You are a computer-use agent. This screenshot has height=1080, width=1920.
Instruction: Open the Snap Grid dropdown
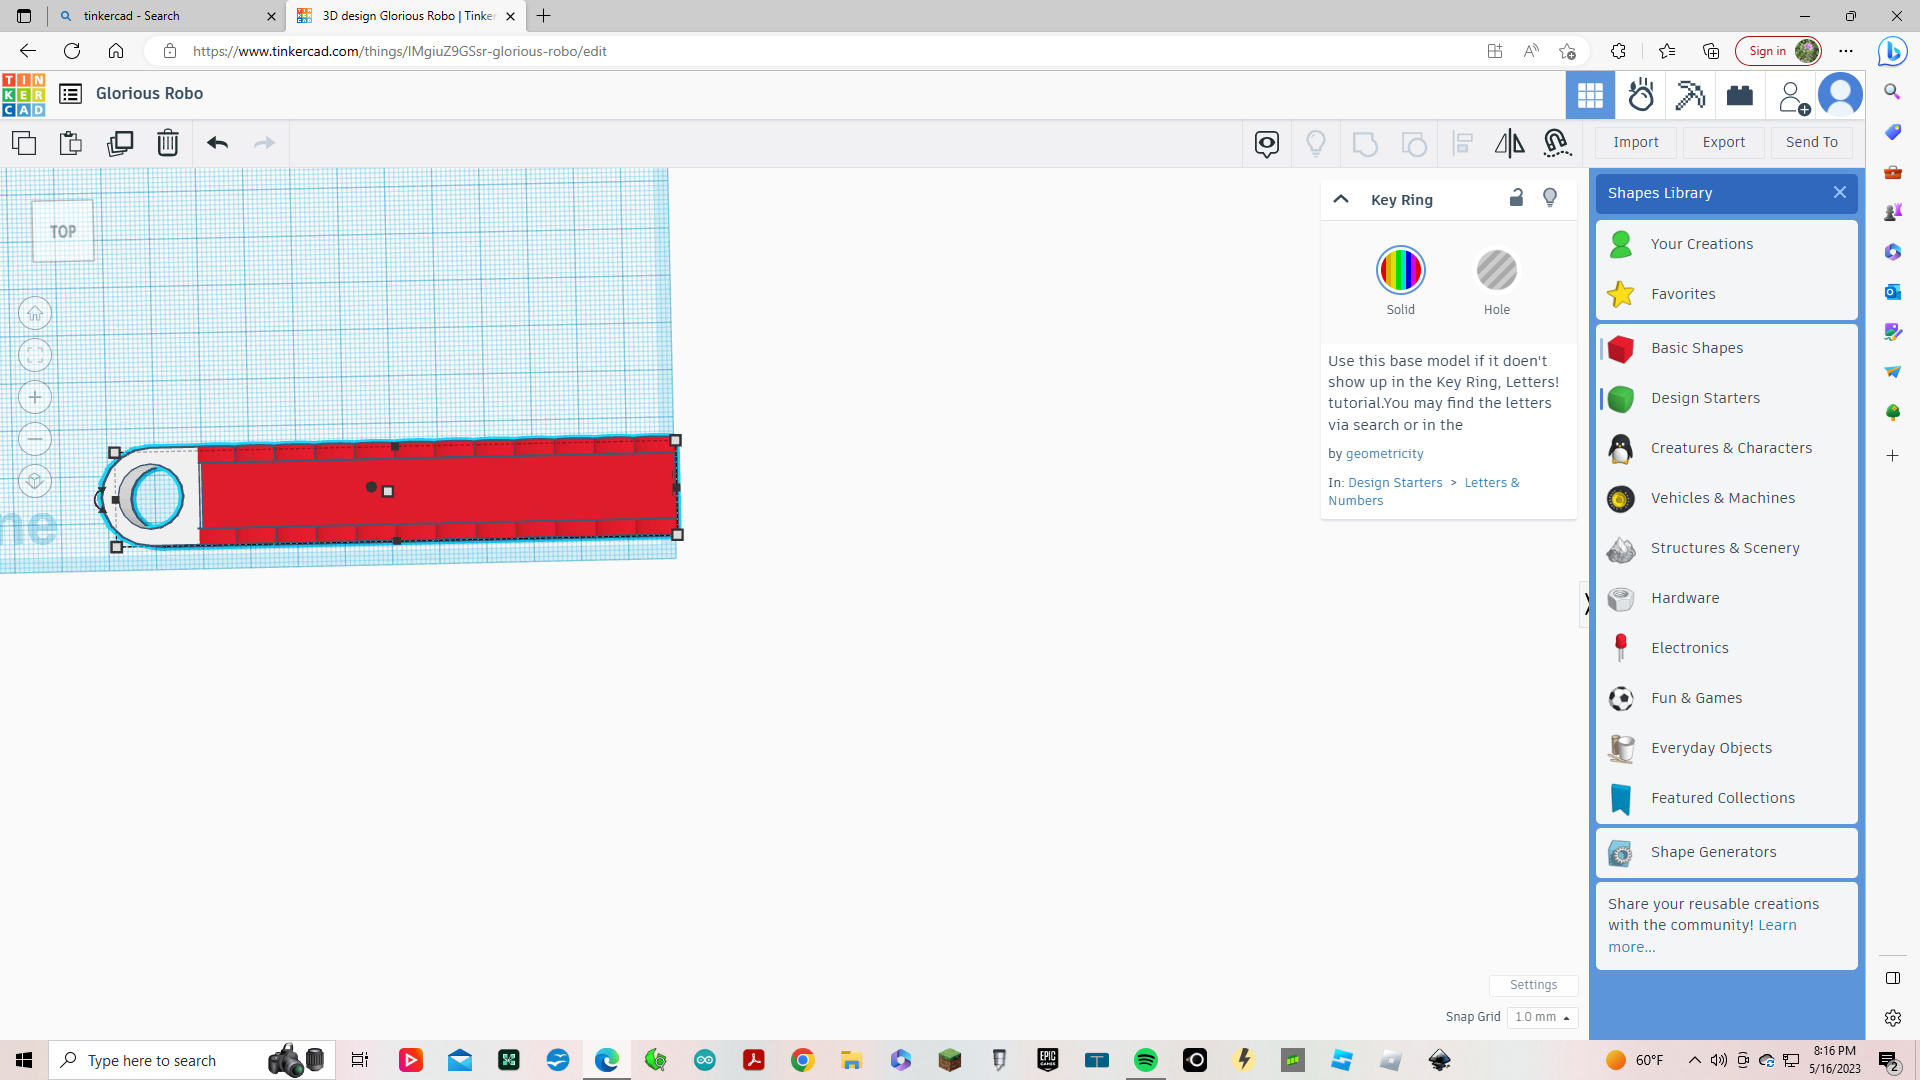[1543, 1017]
